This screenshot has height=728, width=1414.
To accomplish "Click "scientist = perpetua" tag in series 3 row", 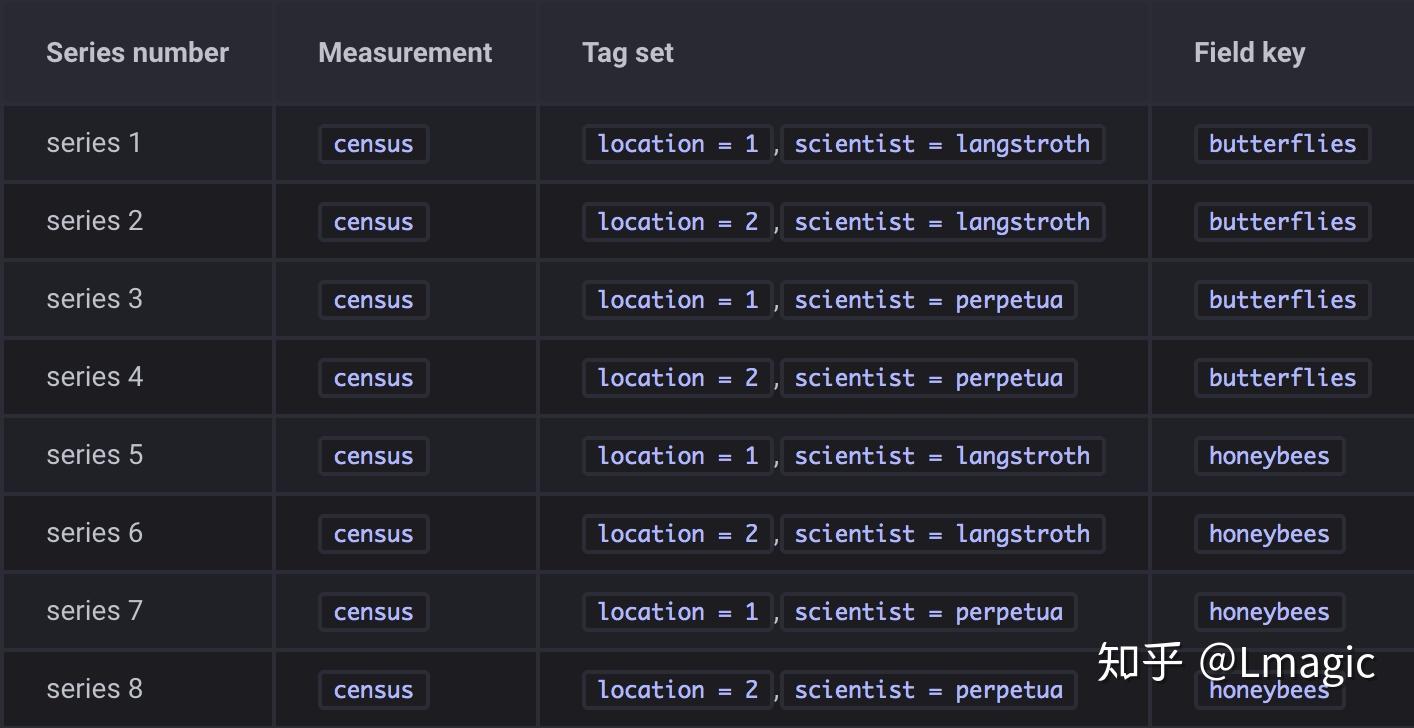I will (928, 300).
